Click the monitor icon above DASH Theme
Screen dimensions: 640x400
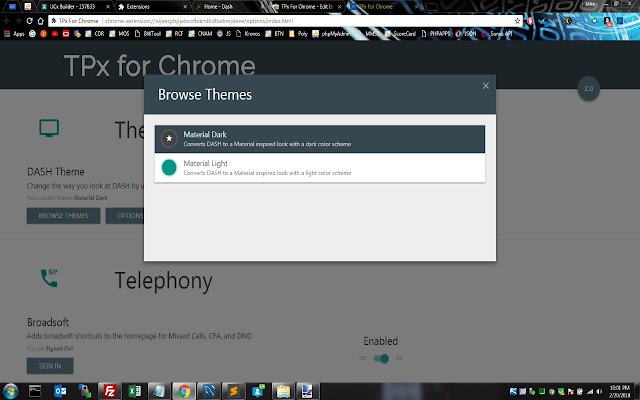point(49,128)
